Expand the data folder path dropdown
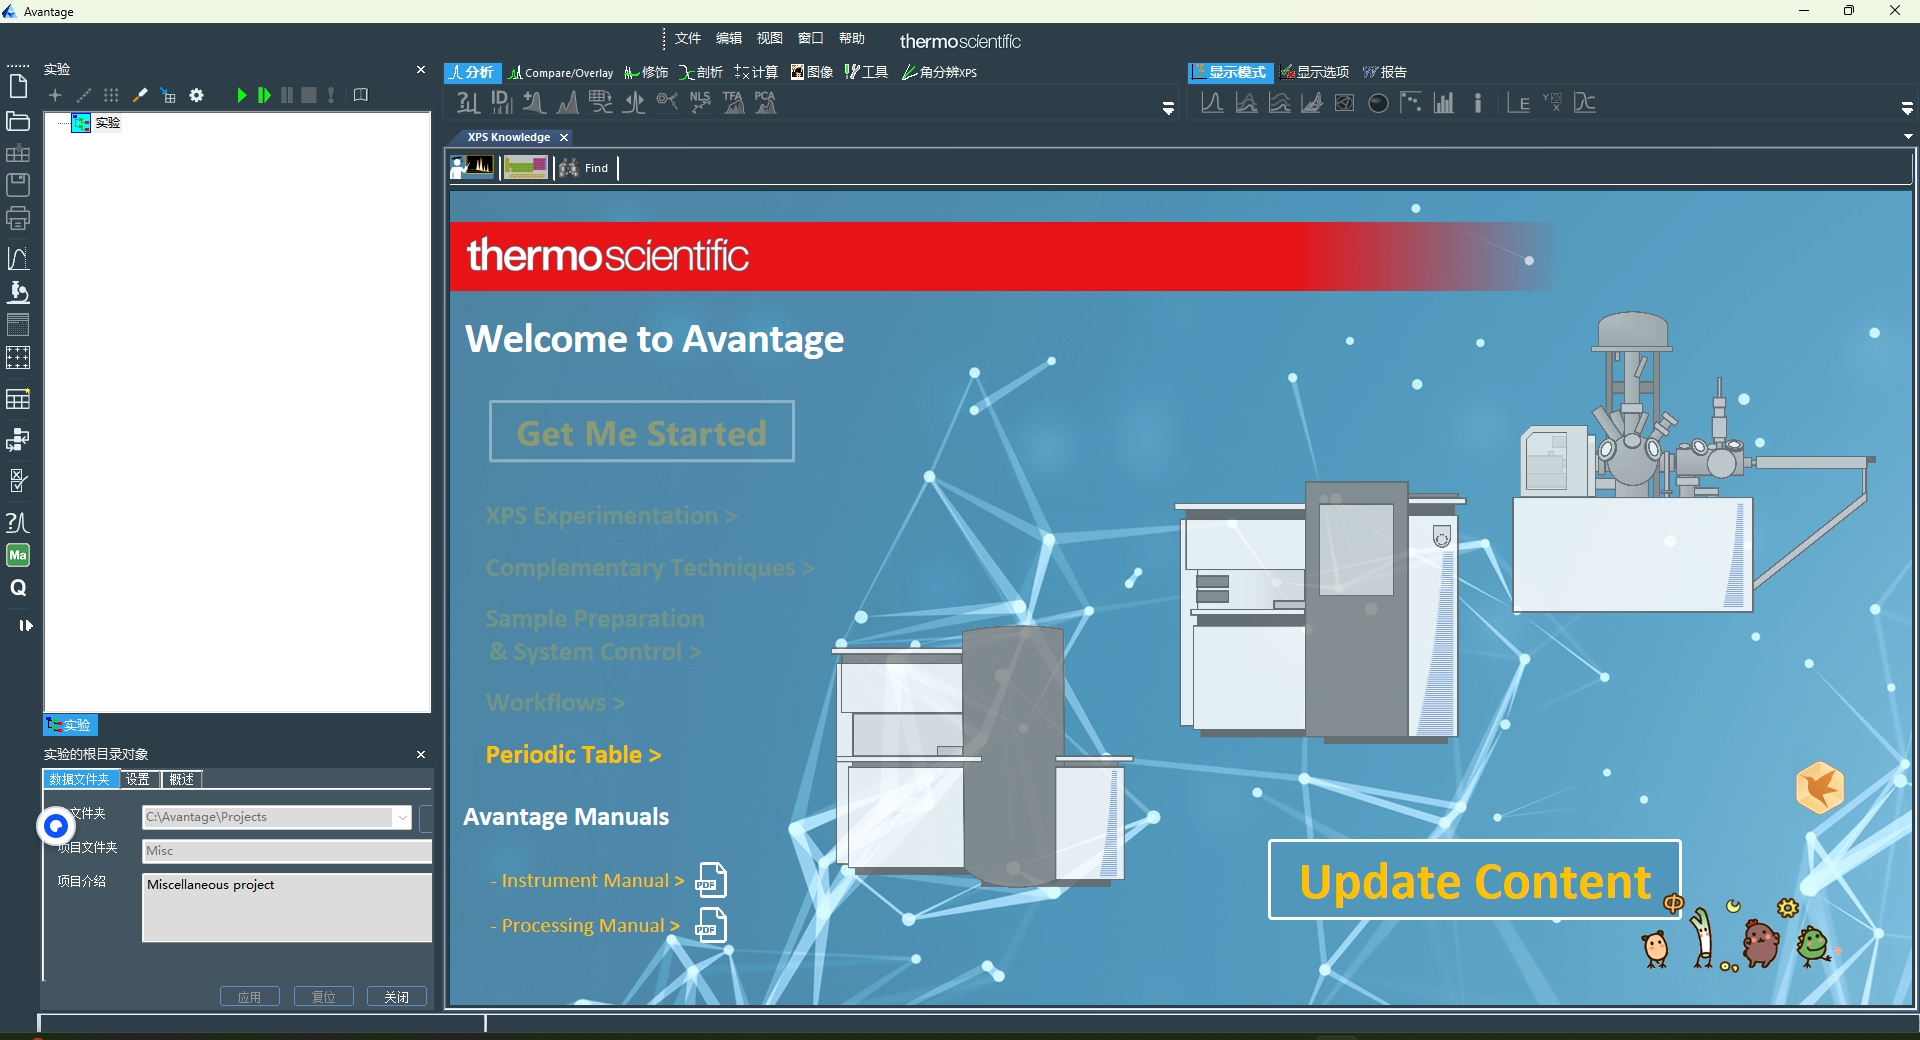This screenshot has width=1920, height=1040. (402, 817)
